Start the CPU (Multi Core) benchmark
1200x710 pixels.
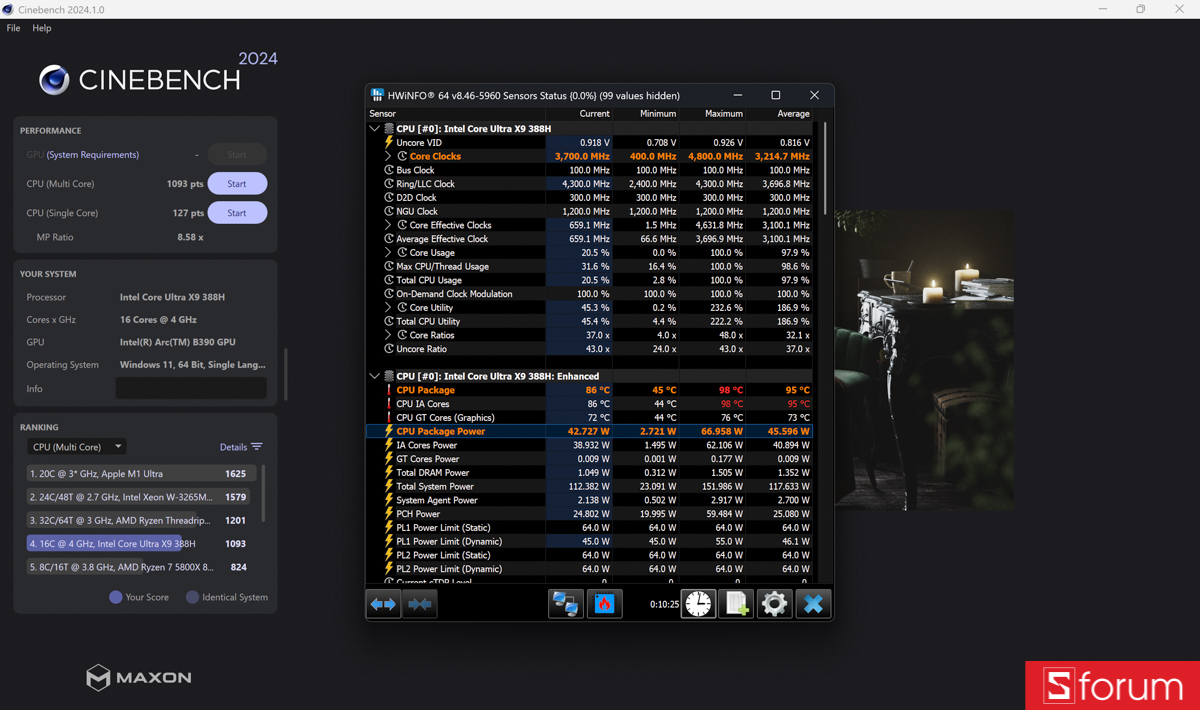click(237, 184)
